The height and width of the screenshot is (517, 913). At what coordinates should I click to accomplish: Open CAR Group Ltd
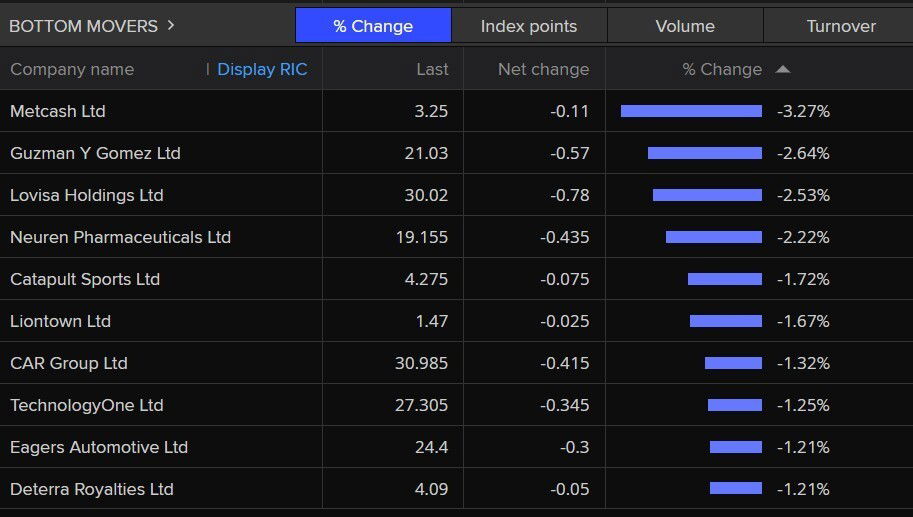click(69, 363)
